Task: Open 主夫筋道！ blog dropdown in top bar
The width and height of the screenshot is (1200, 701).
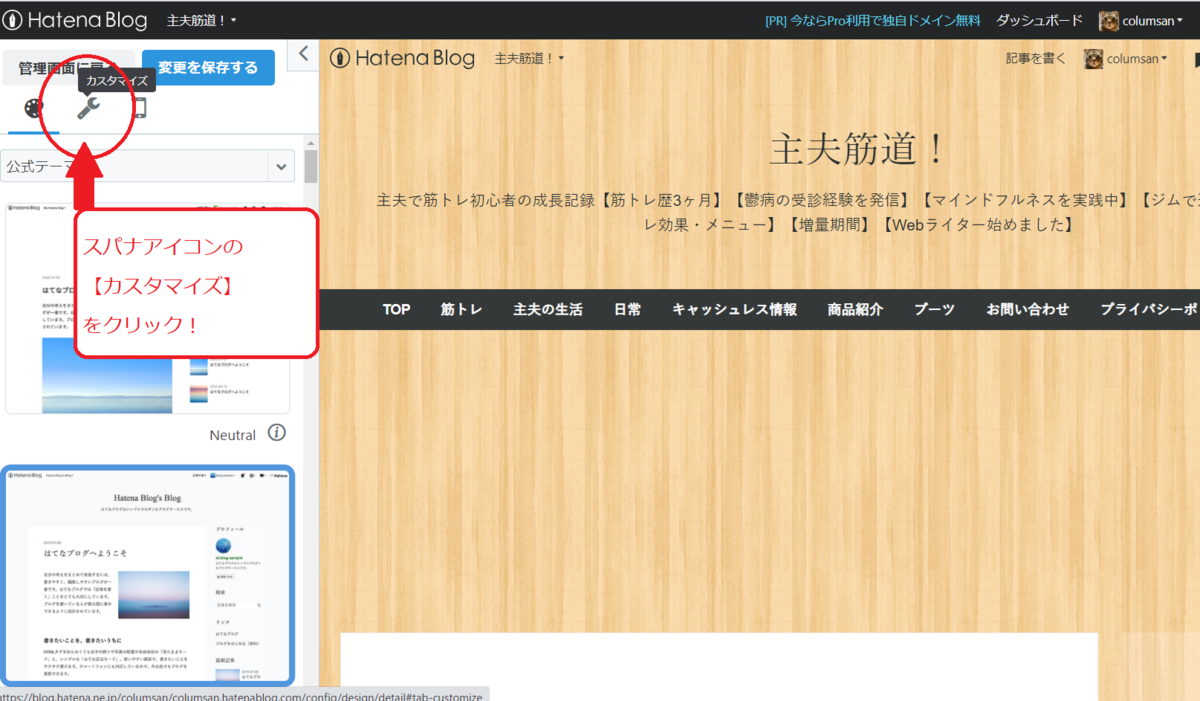Action: coord(201,20)
